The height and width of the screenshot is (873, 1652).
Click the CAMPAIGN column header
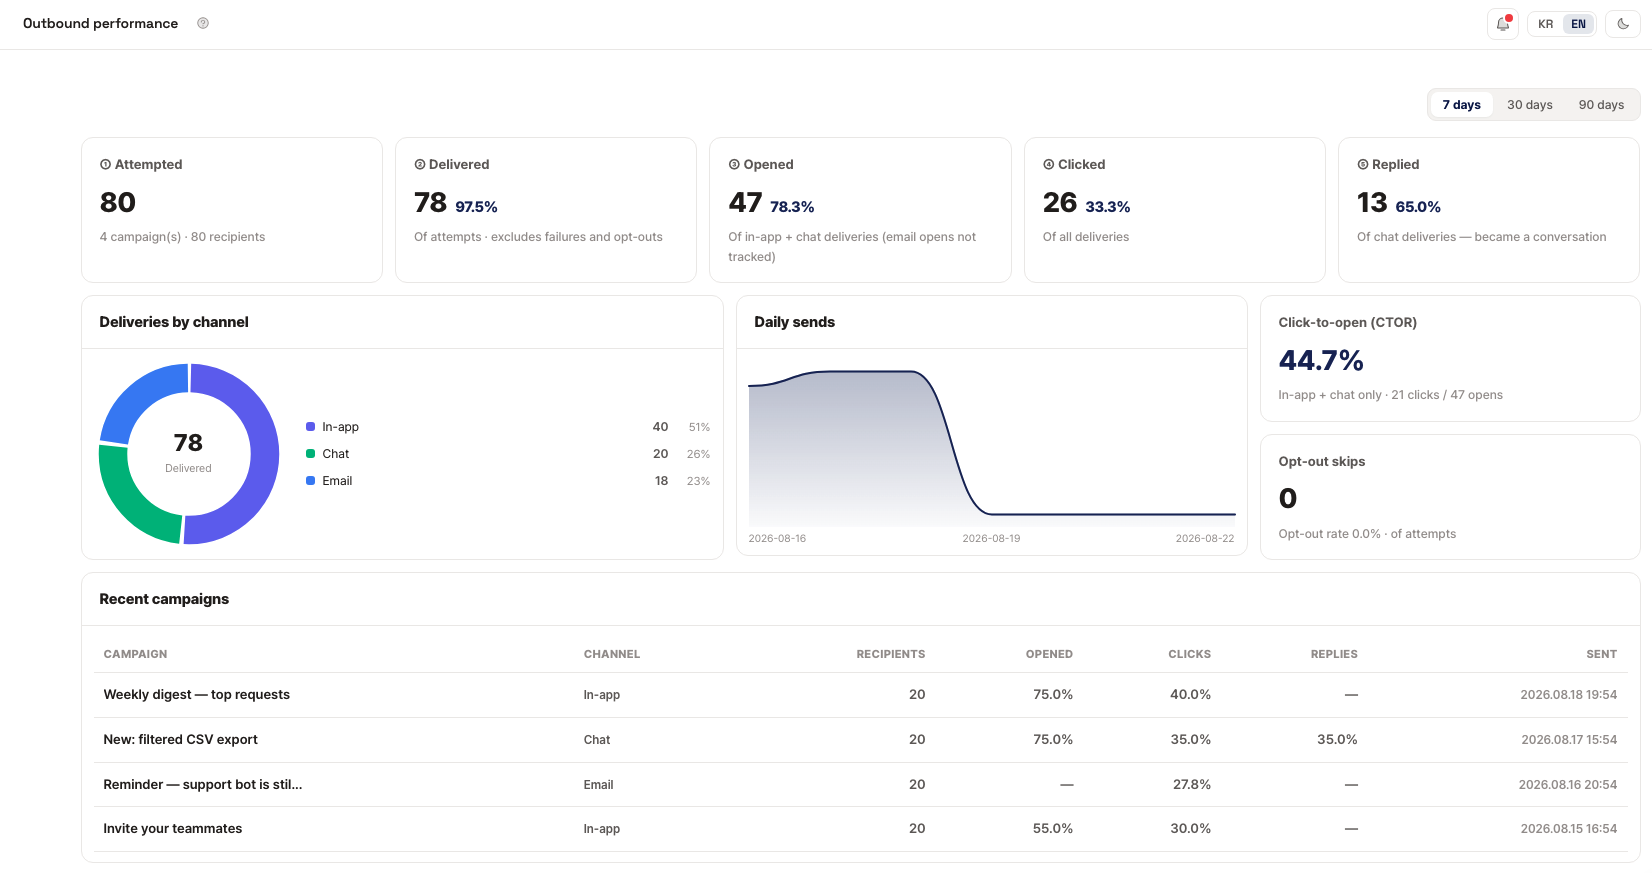136,654
